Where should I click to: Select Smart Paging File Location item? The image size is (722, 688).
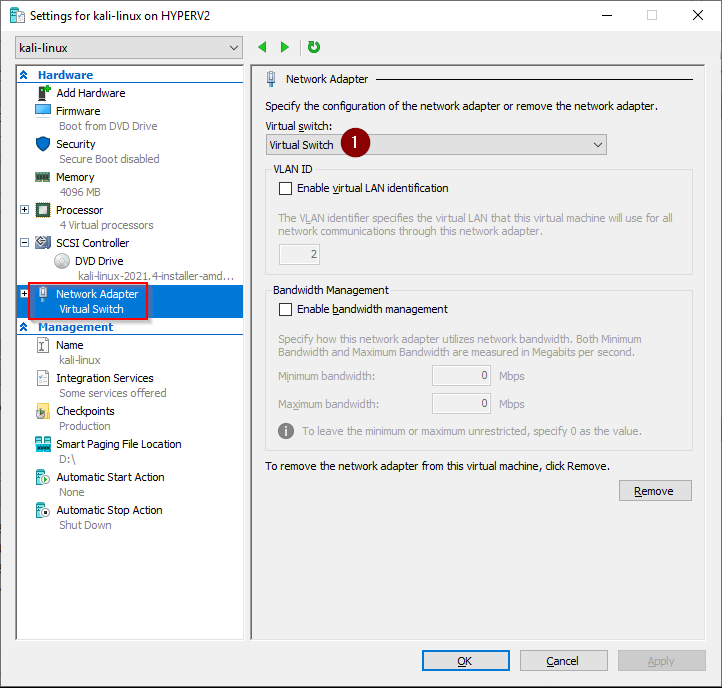click(x=118, y=444)
